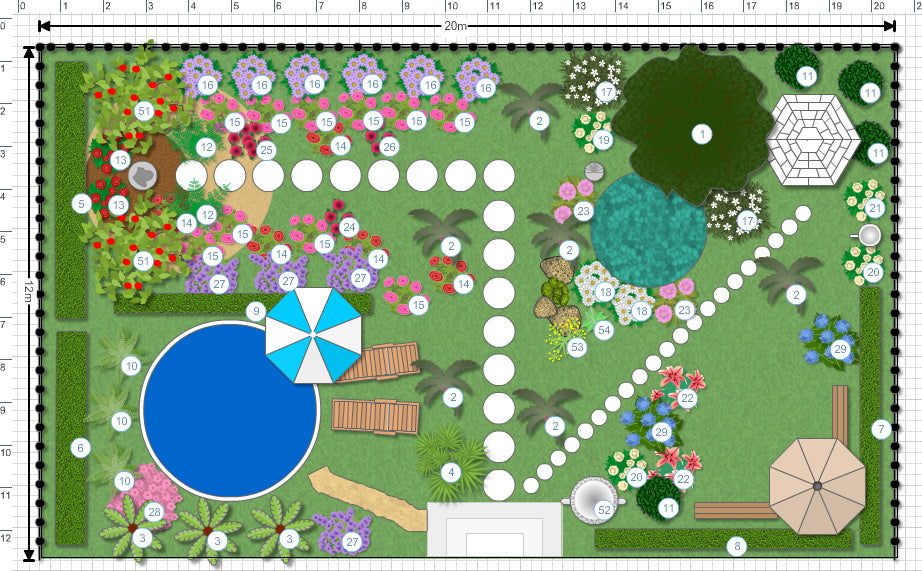Select the beige octagonal patio umbrella

pyautogui.click(x=817, y=486)
